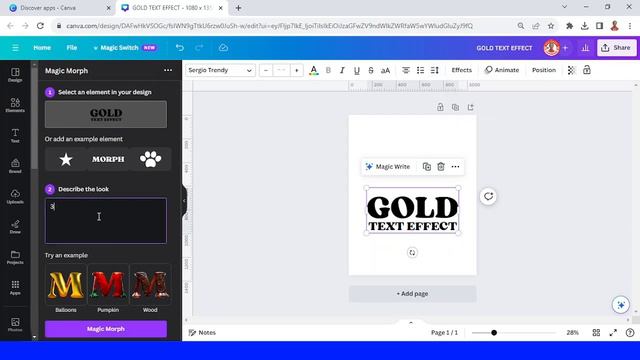Image resolution: width=640 pixels, height=360 pixels.
Task: Duplicate the selected text element
Action: pos(427,167)
